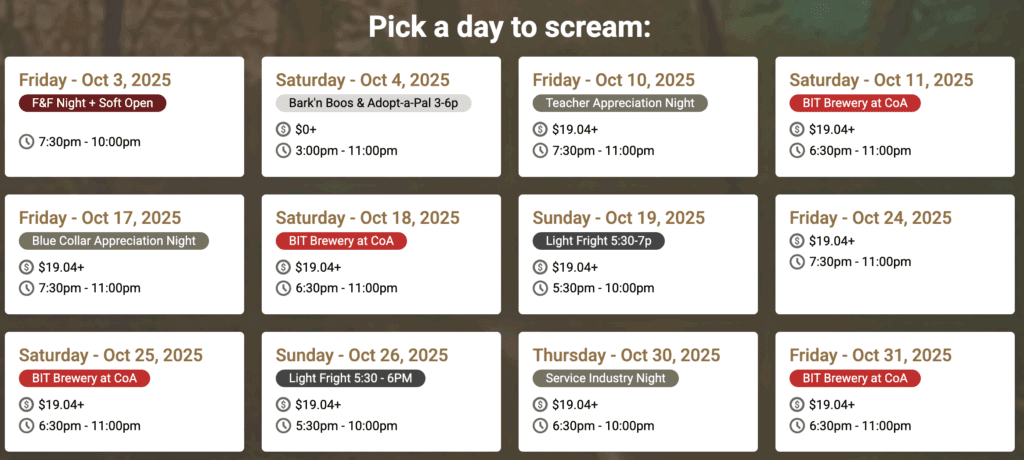Click the BIT Brewery badge on Oct 11 card

point(854,103)
